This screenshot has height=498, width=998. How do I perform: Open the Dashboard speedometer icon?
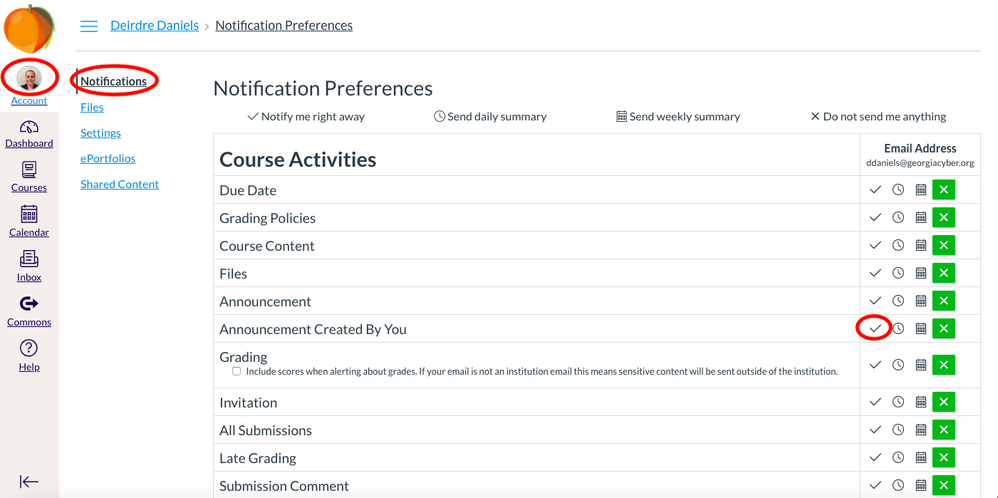(x=29, y=127)
